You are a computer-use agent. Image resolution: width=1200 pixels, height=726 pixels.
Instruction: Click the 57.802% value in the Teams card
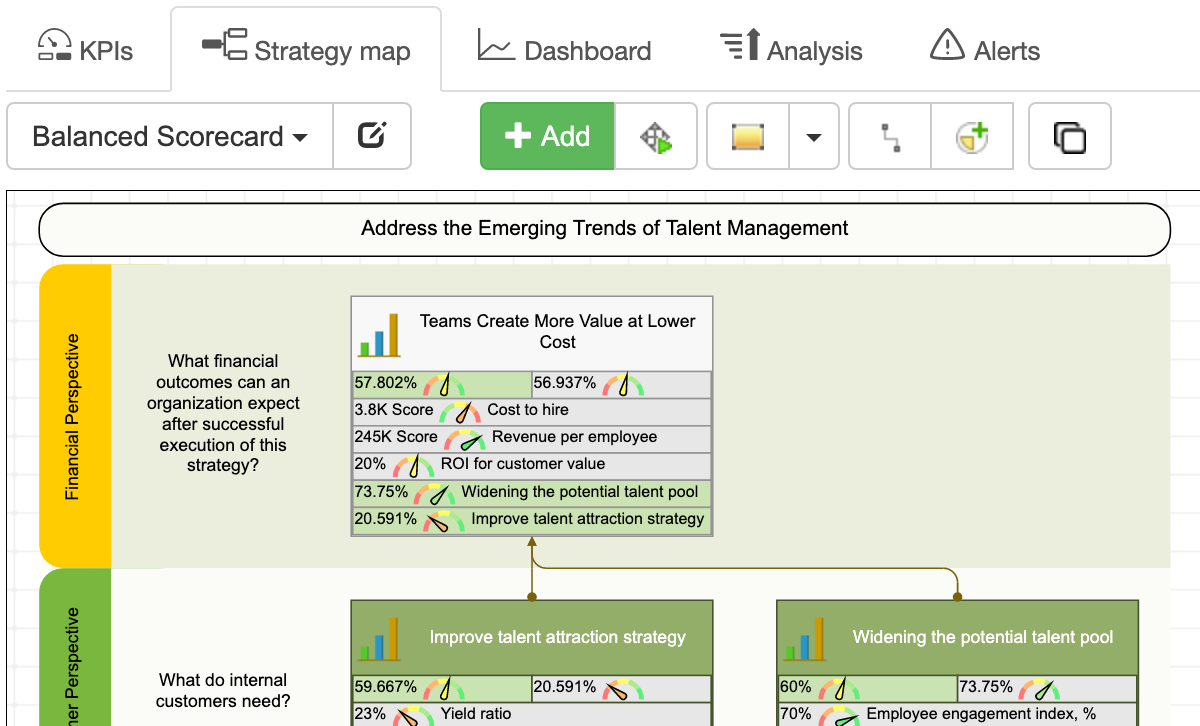pyautogui.click(x=388, y=383)
